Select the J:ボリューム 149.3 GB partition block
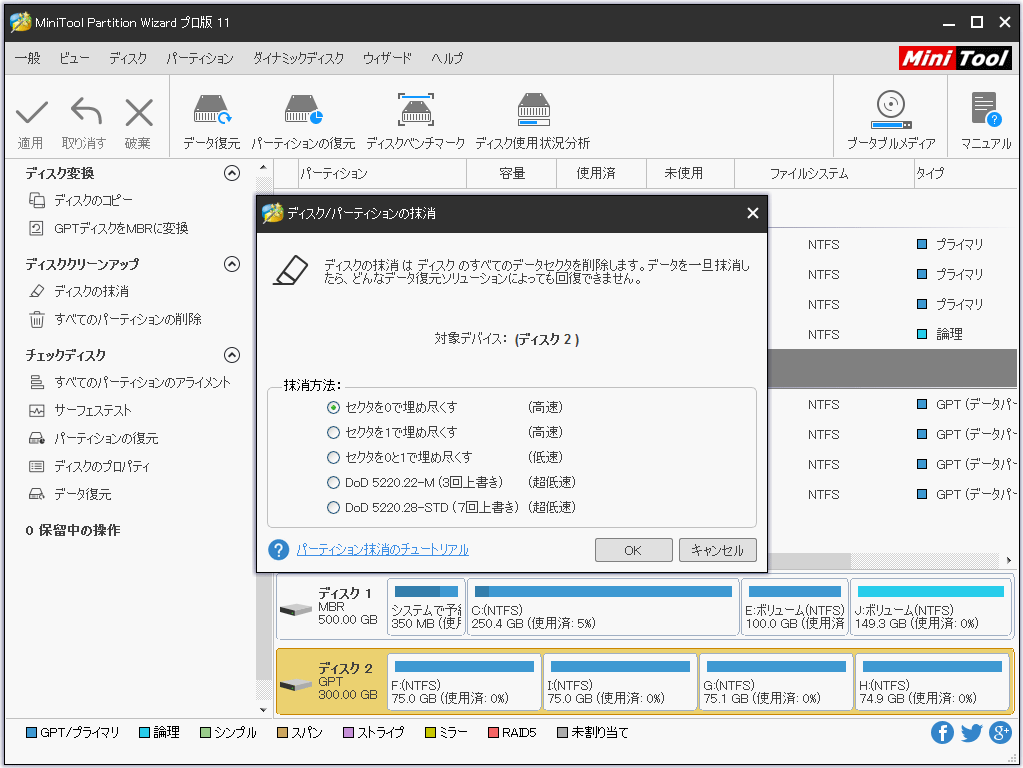Image resolution: width=1023 pixels, height=768 pixels. [x=931, y=607]
